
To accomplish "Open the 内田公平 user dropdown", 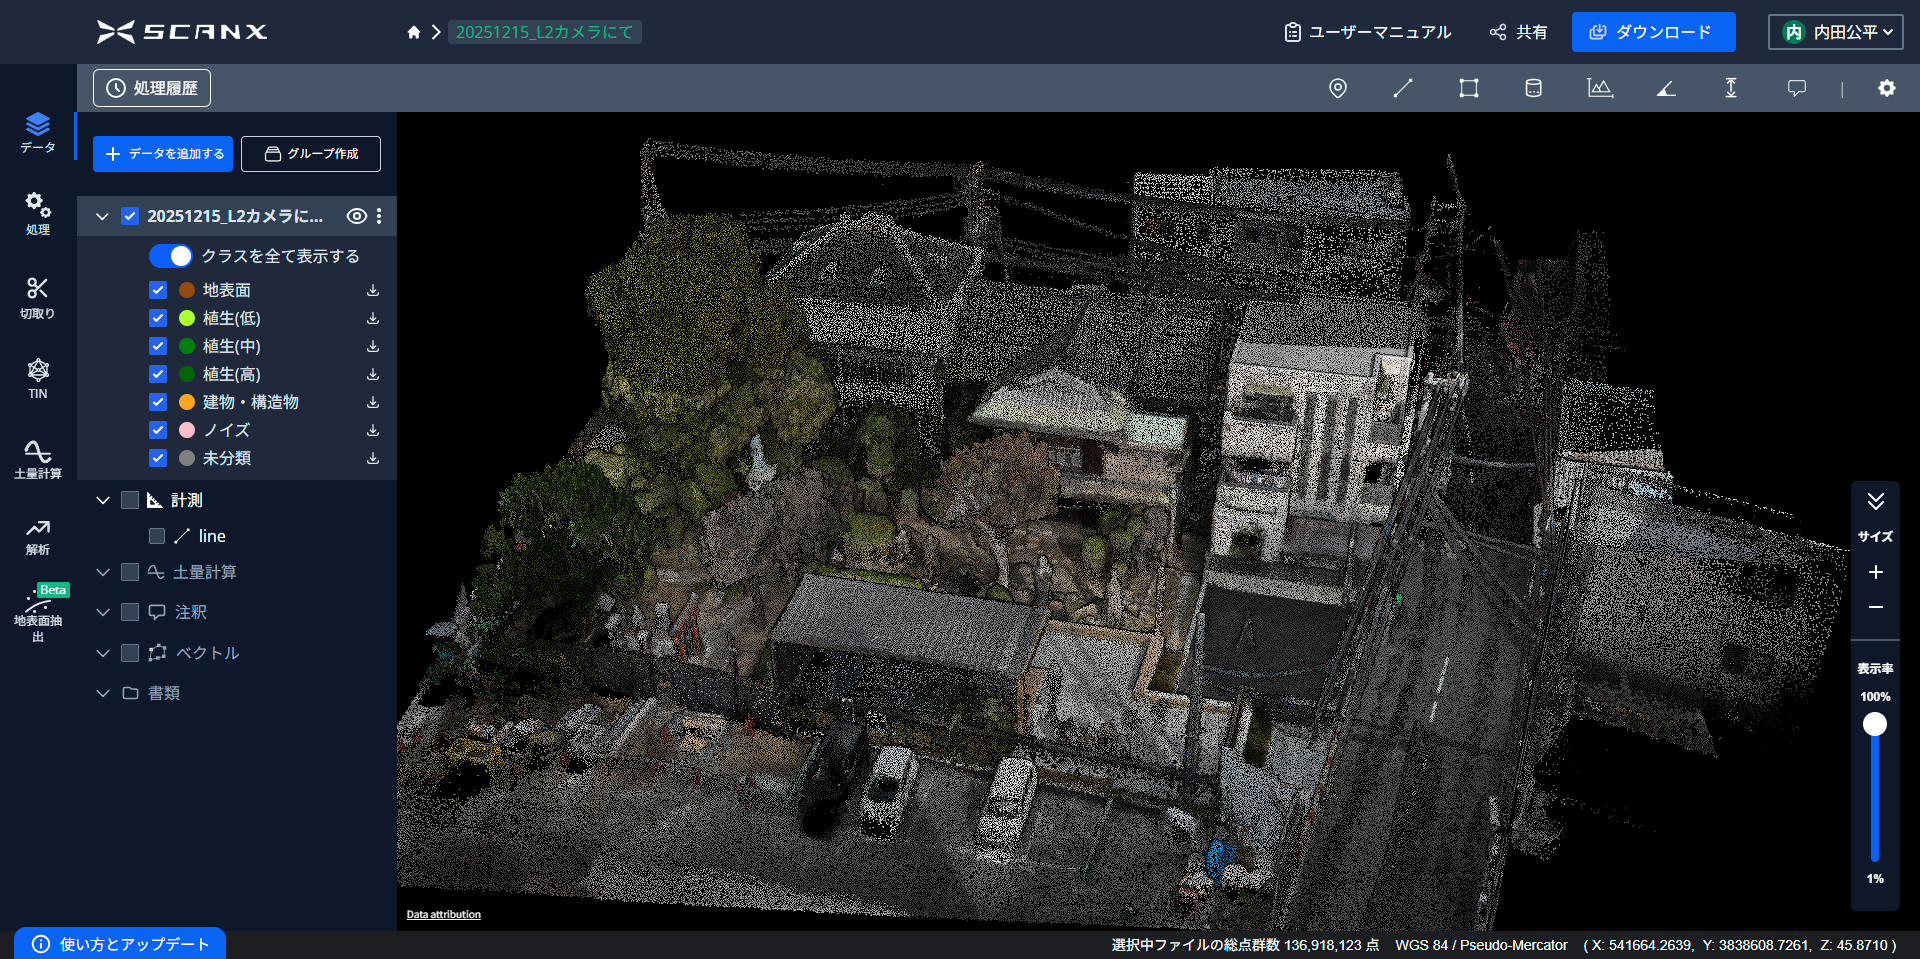I will coord(1836,32).
